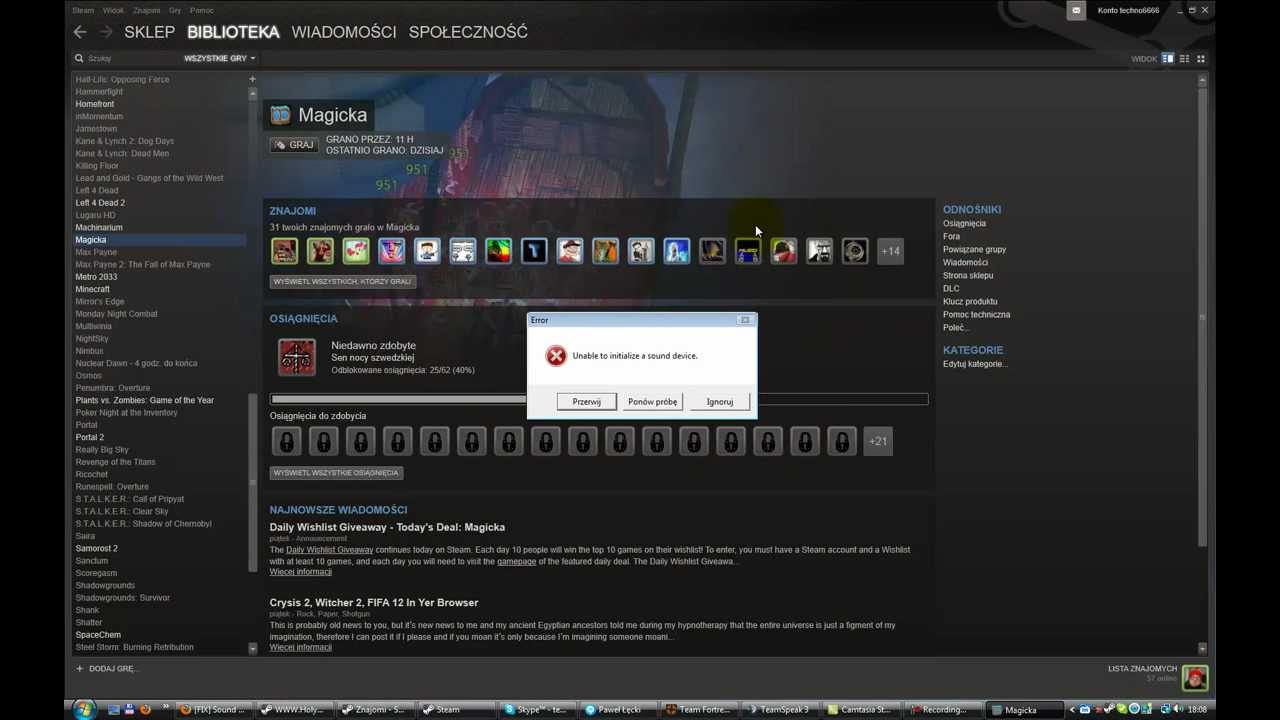Expand the WSZYSTKIE GRY filter dropdown
Viewport: 1280px width, 720px height.
(x=219, y=58)
